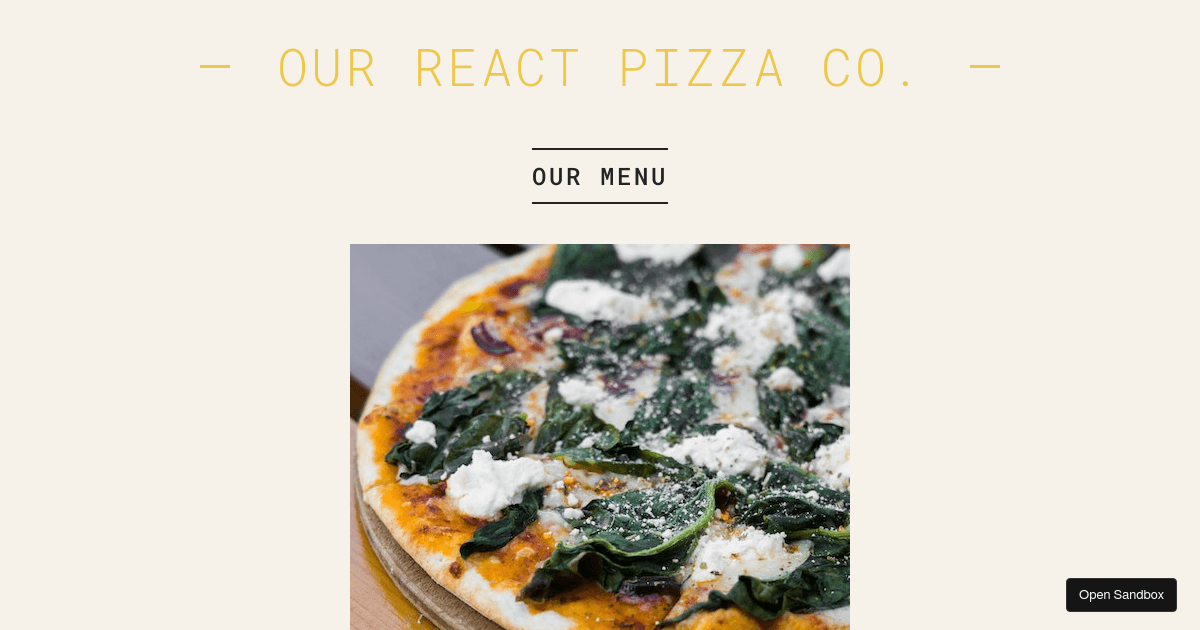Click the line above Our Menu
This screenshot has width=1200, height=630.
tap(600, 149)
